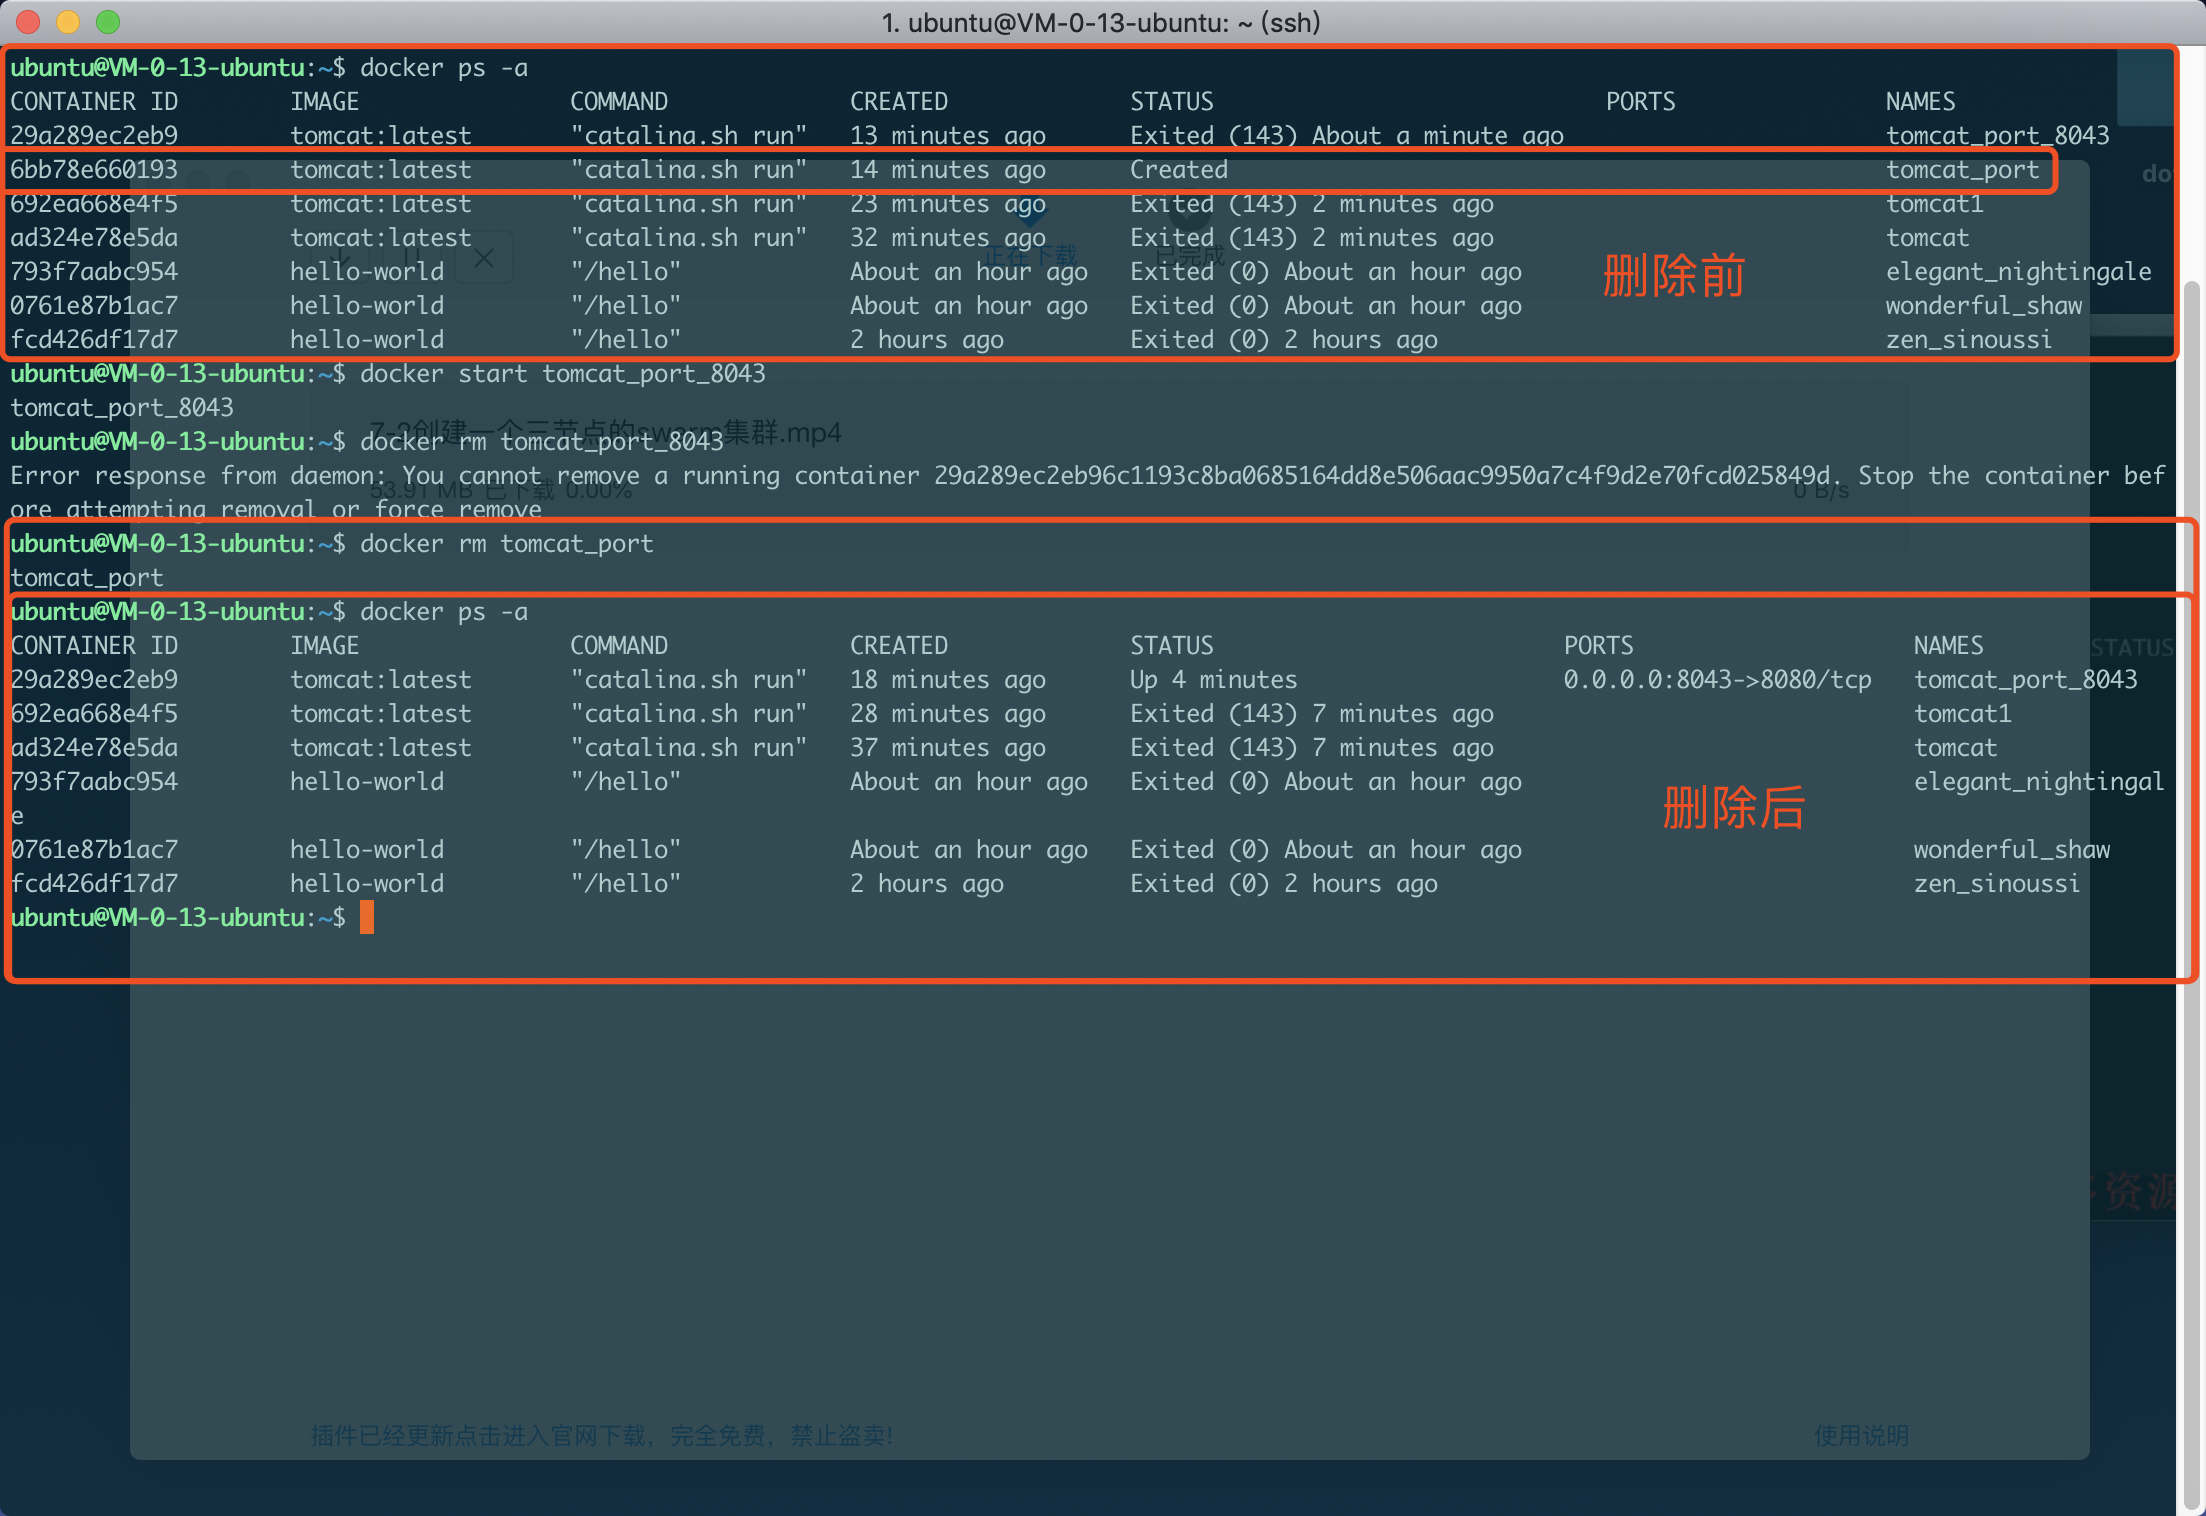Click zen_sinoussi in second listing
The image size is (2206, 1516).
pos(1997,883)
